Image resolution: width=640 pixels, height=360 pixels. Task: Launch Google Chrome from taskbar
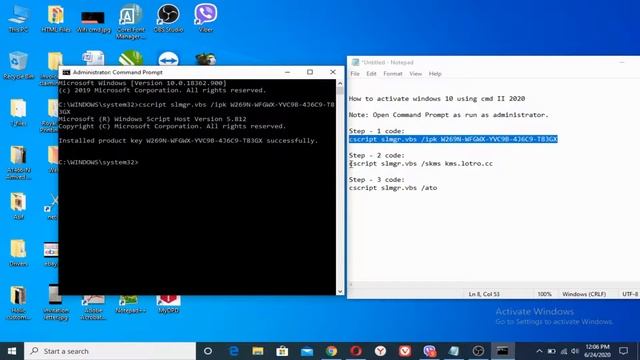(x=331, y=351)
